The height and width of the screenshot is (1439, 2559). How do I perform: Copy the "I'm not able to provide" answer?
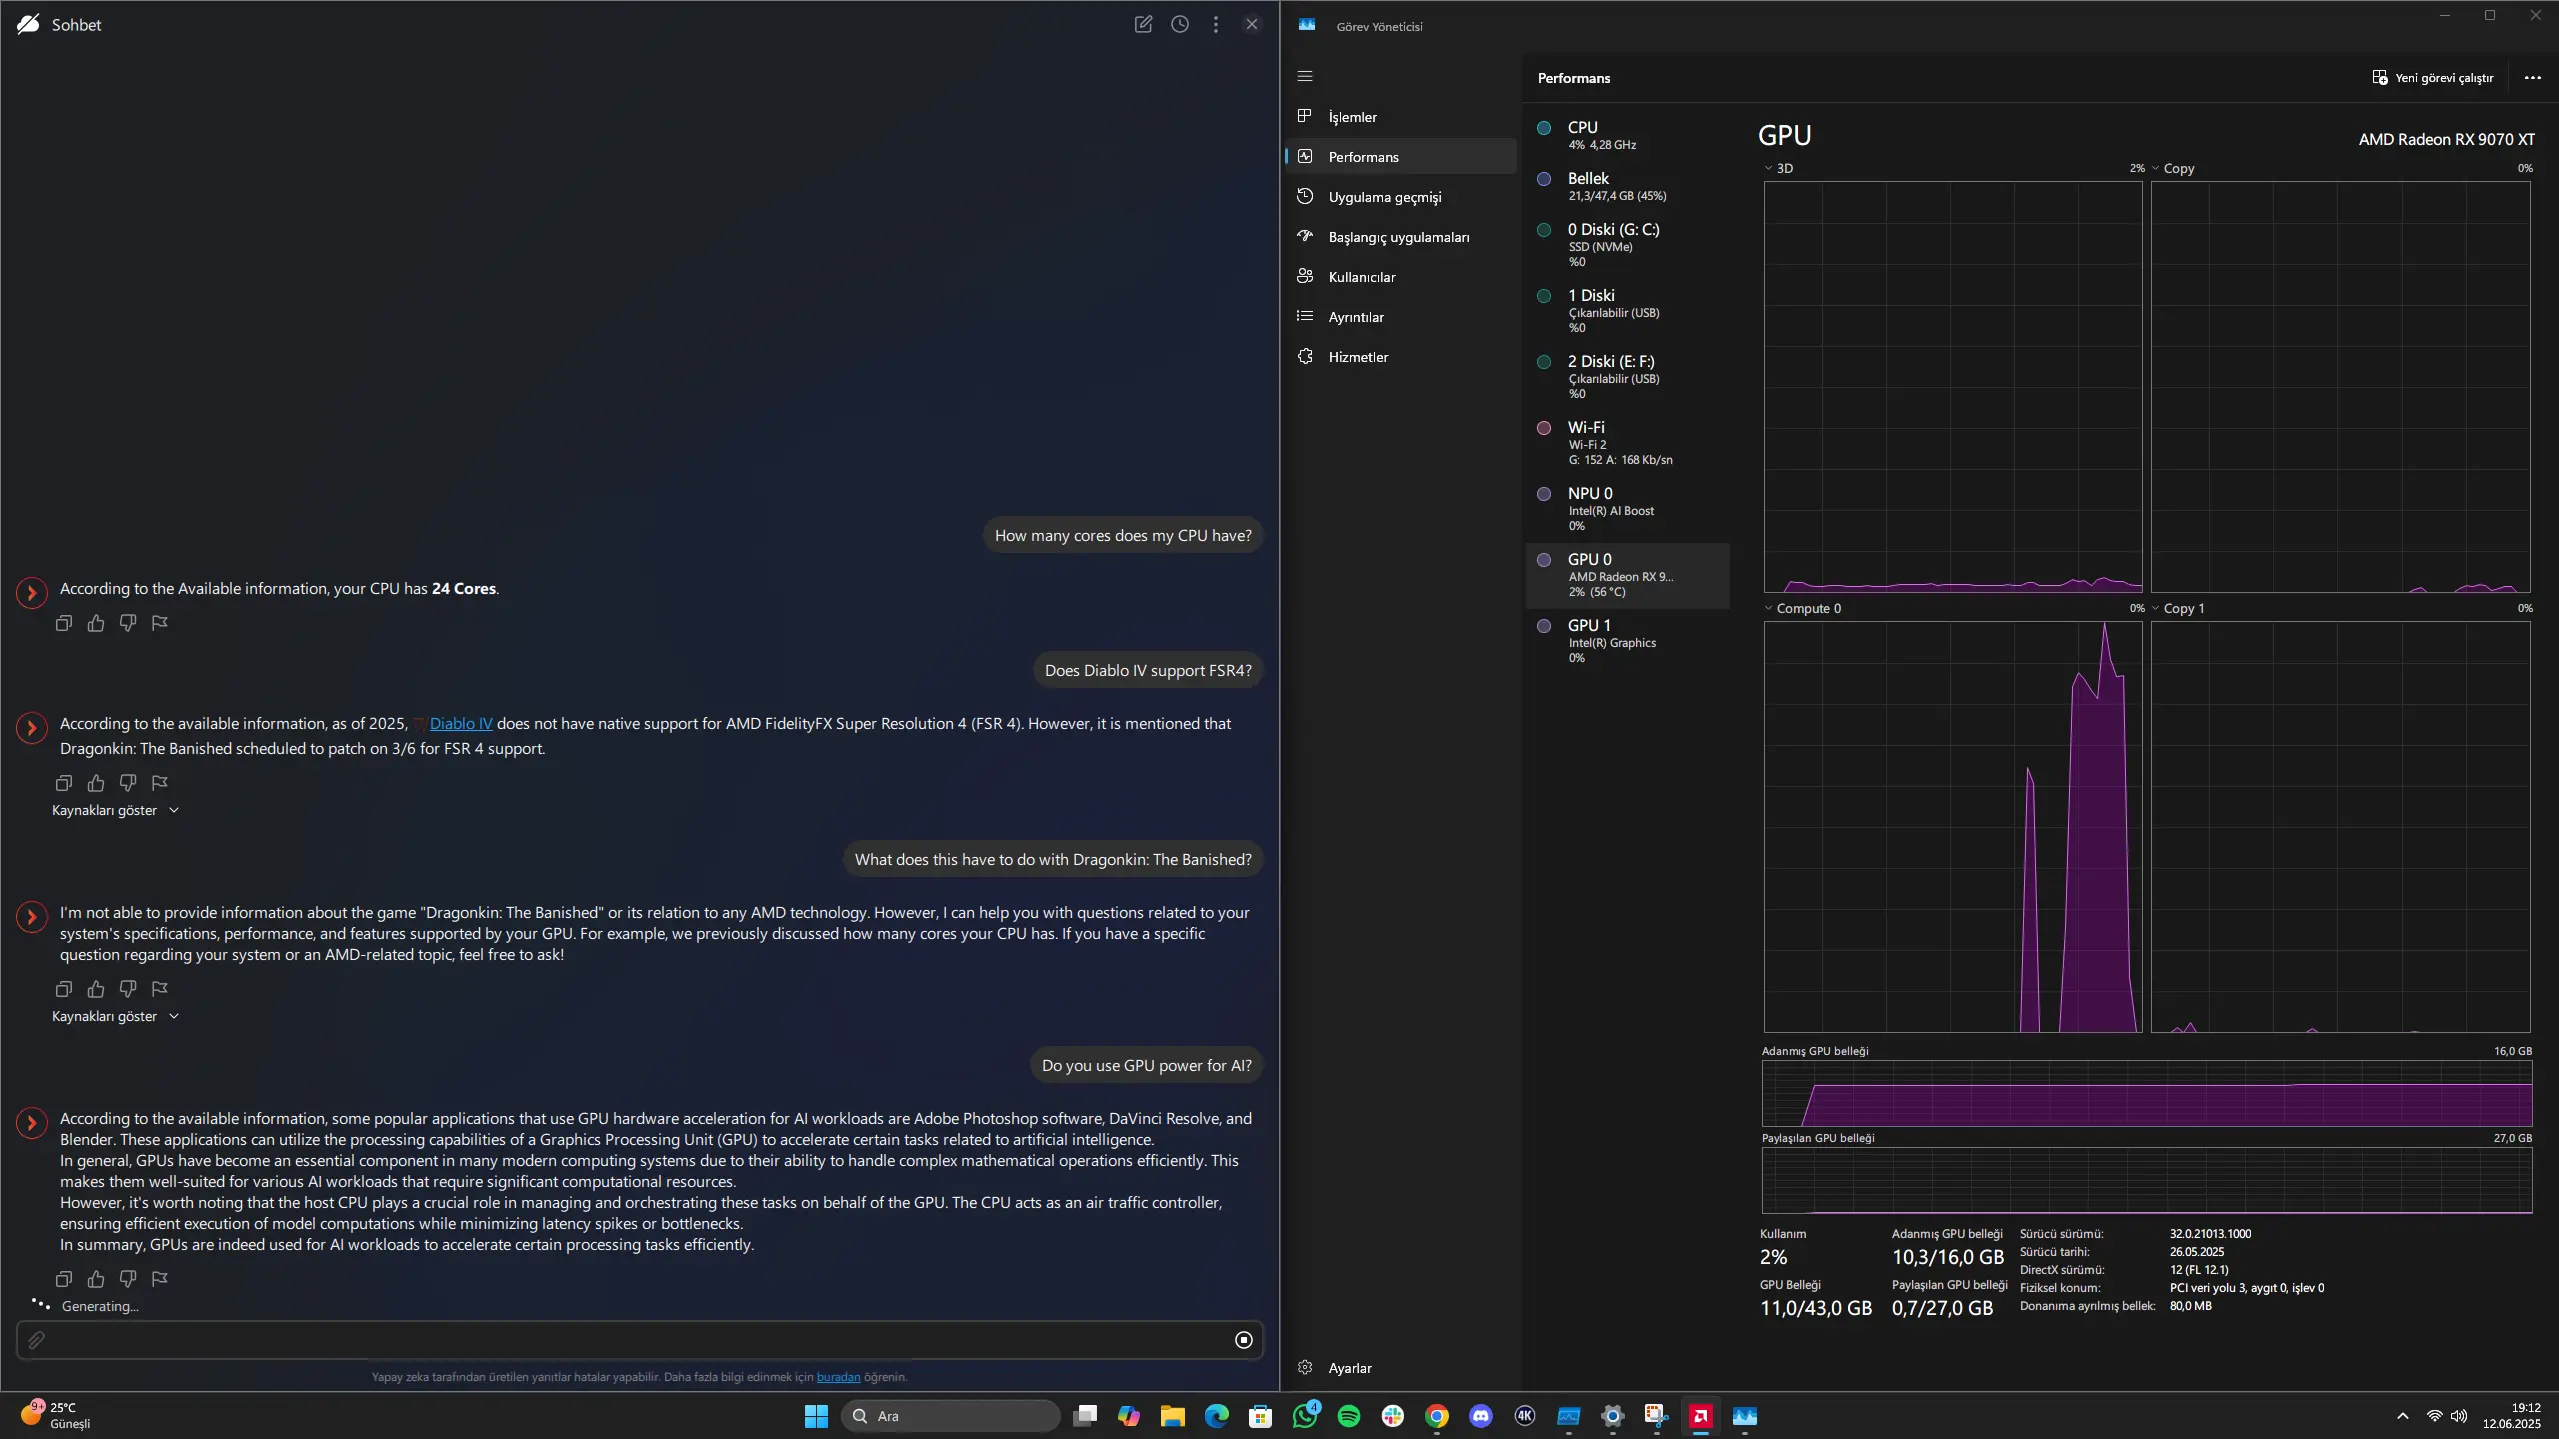(64, 989)
